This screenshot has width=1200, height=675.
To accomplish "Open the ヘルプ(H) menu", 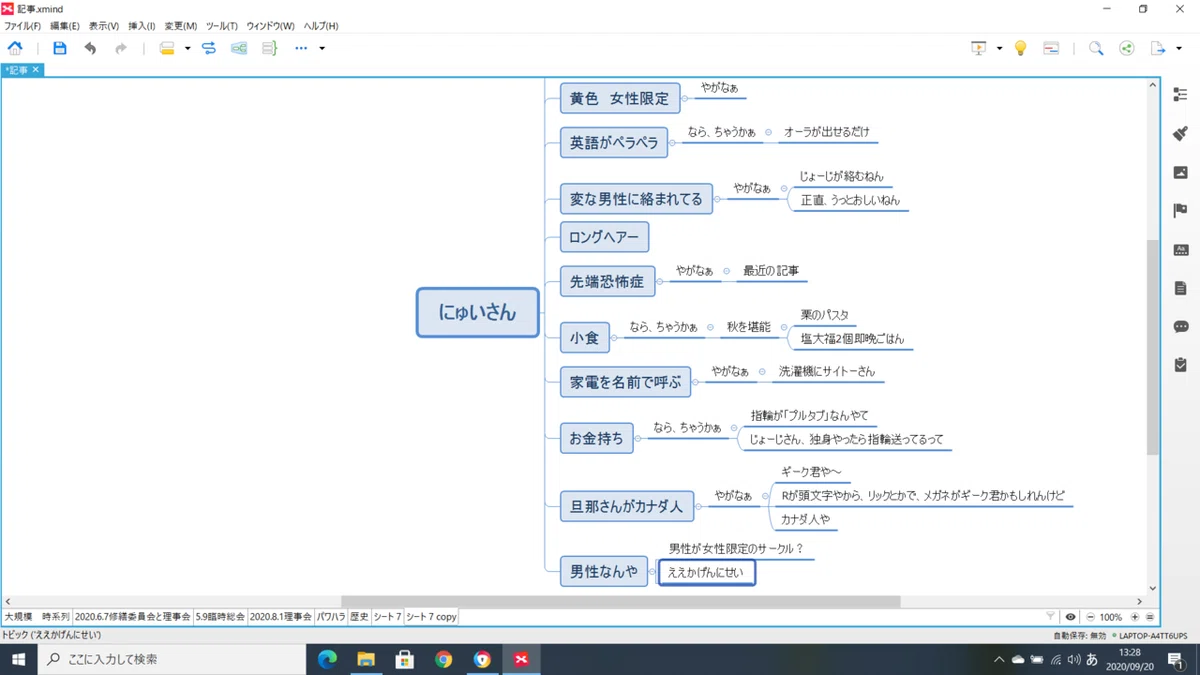I will click(x=321, y=26).
